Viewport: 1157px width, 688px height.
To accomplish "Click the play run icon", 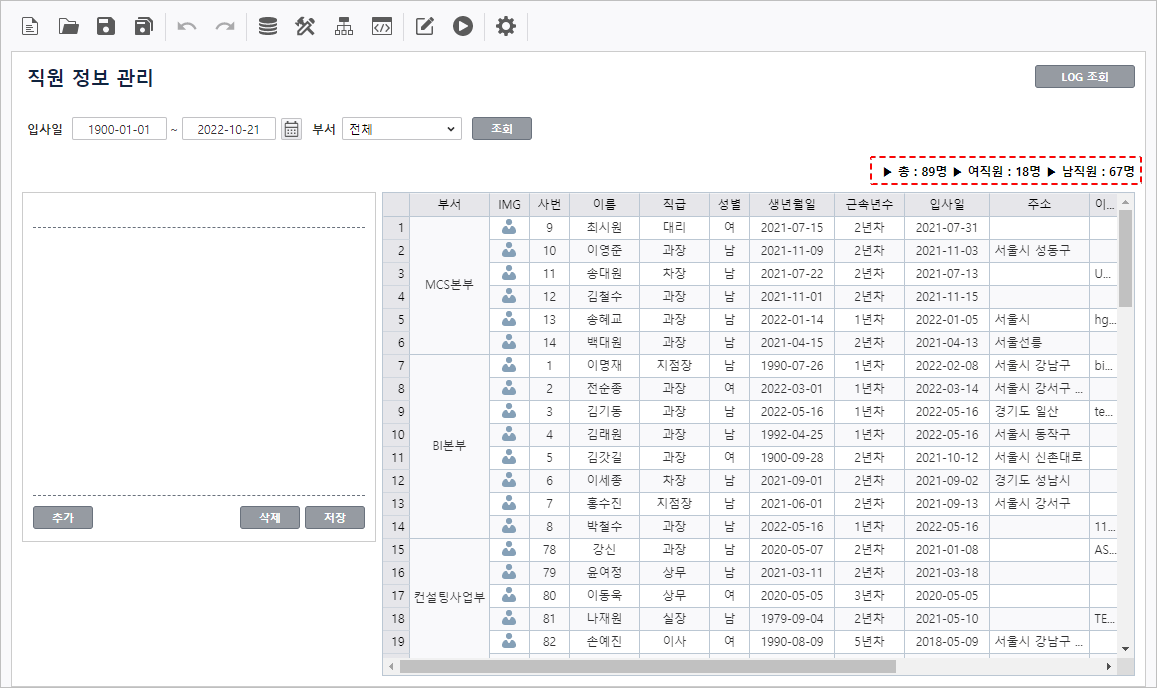I will coord(462,27).
